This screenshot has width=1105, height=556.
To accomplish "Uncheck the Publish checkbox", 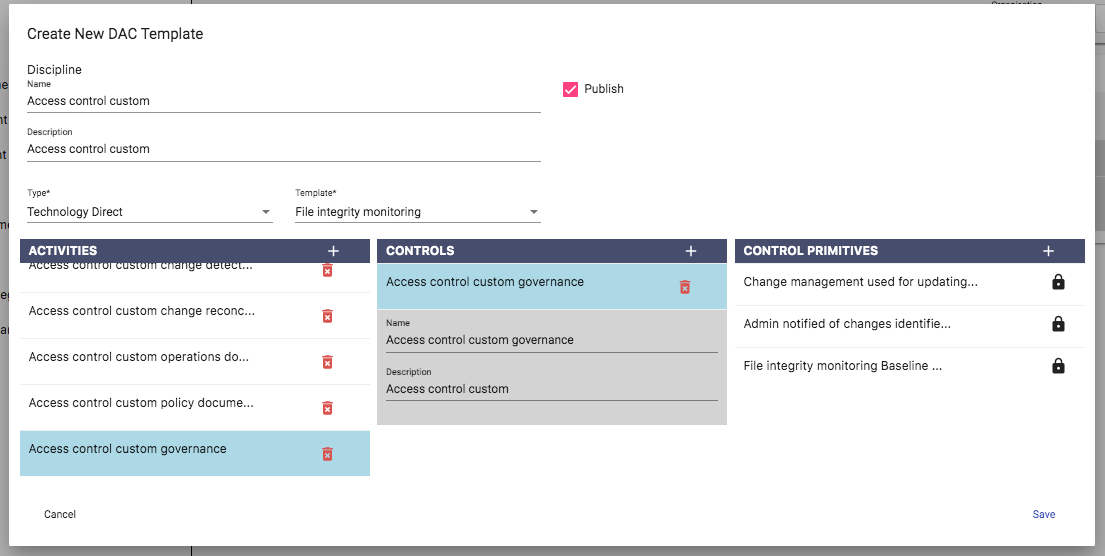I will pyautogui.click(x=570, y=89).
